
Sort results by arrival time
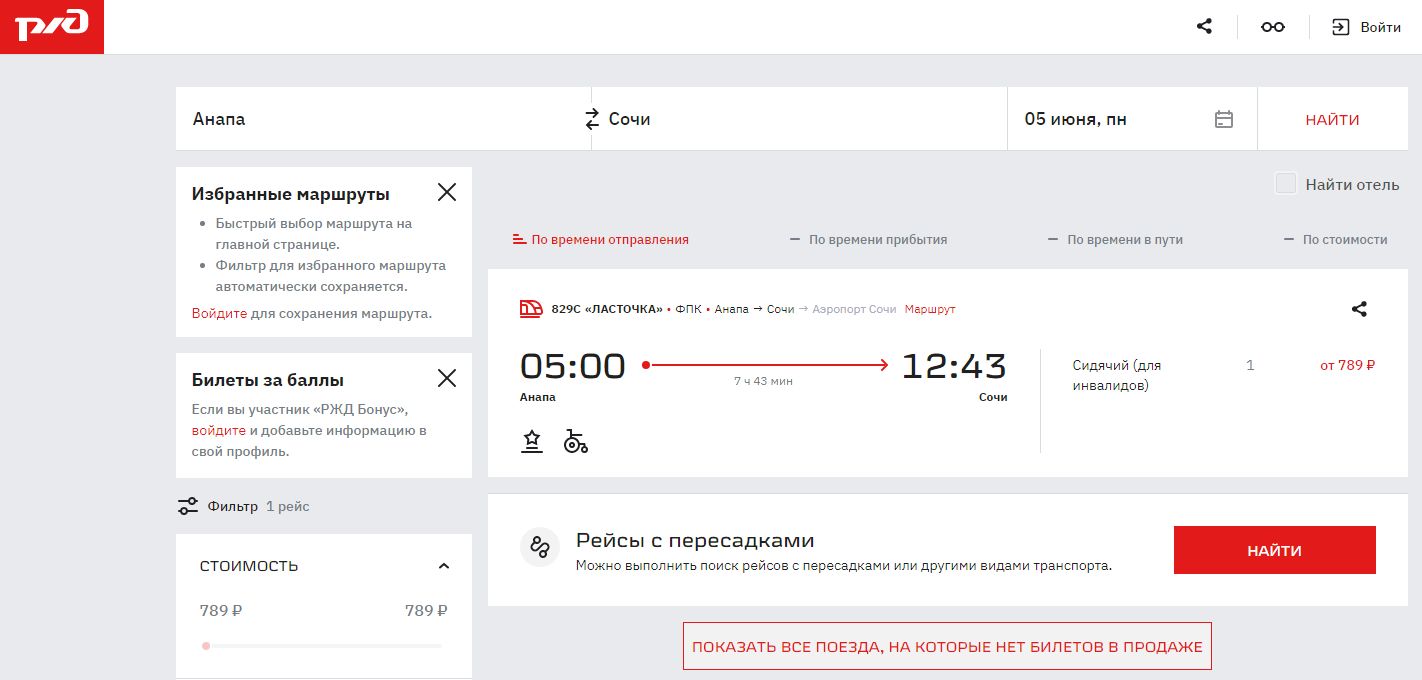point(868,240)
